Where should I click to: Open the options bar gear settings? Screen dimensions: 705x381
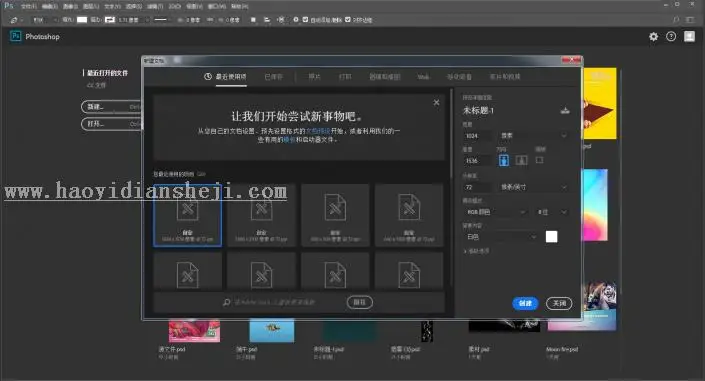296,20
